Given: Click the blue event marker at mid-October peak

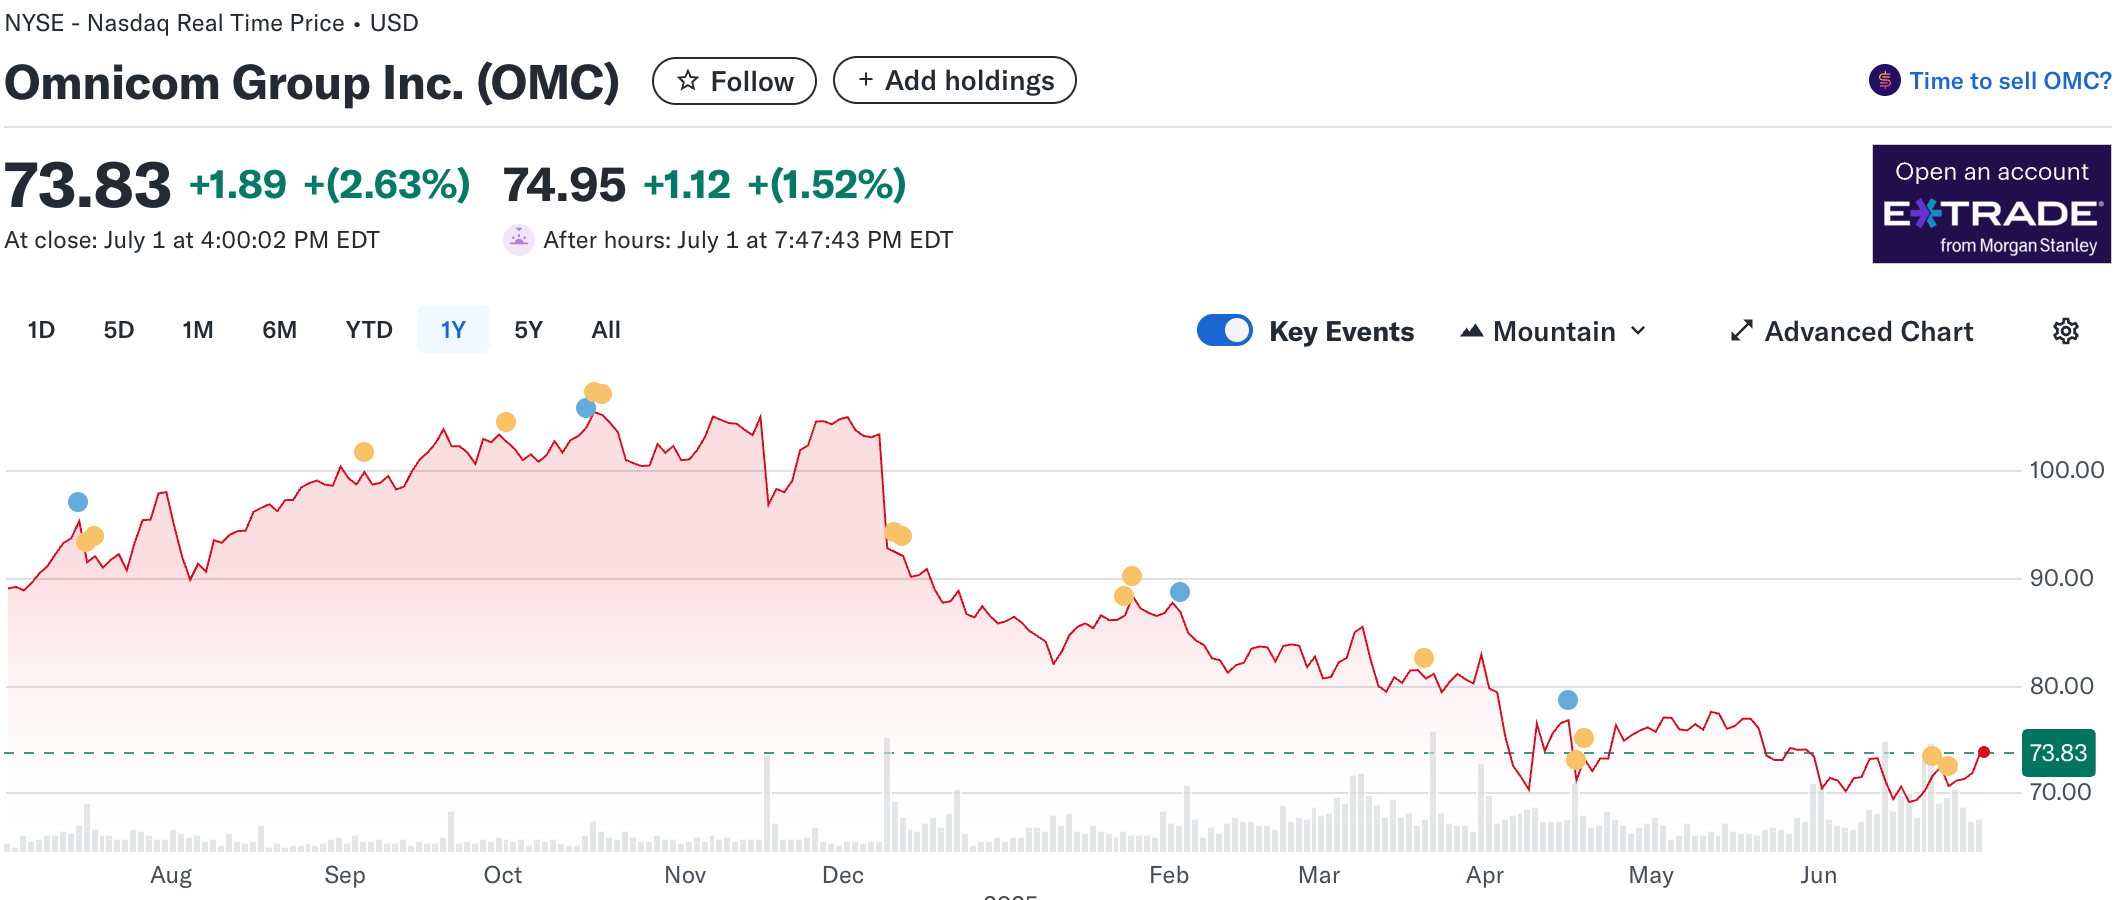Looking at the screenshot, I should (x=586, y=408).
